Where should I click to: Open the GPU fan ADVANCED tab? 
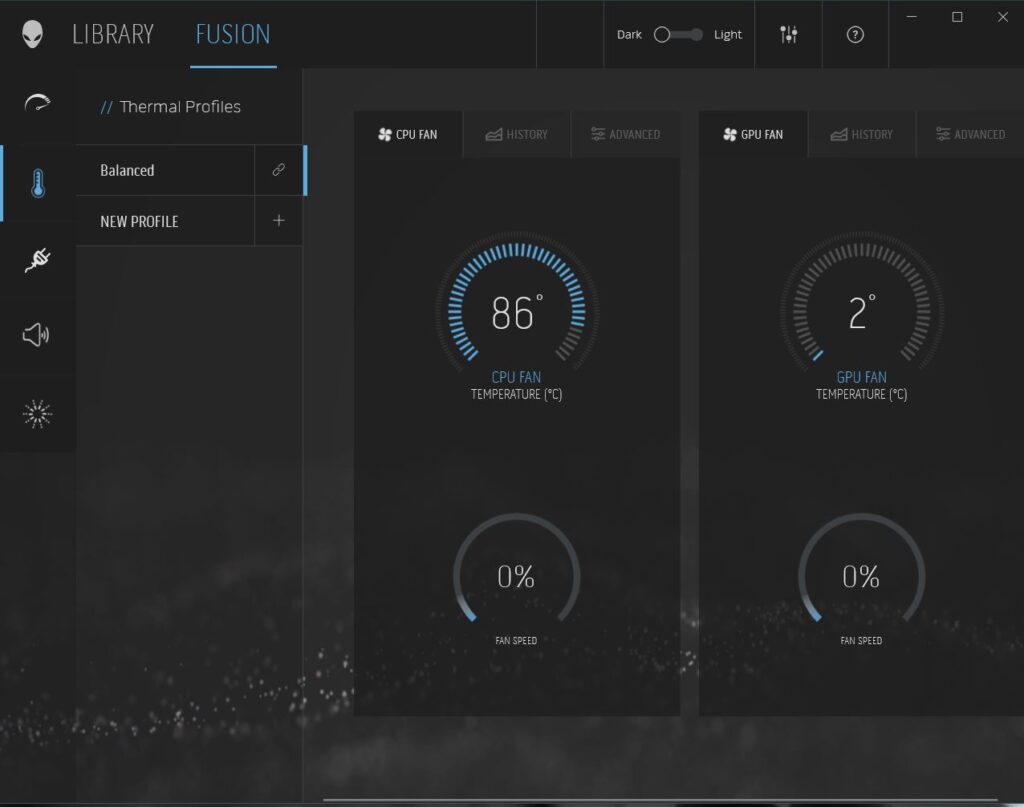[970, 134]
